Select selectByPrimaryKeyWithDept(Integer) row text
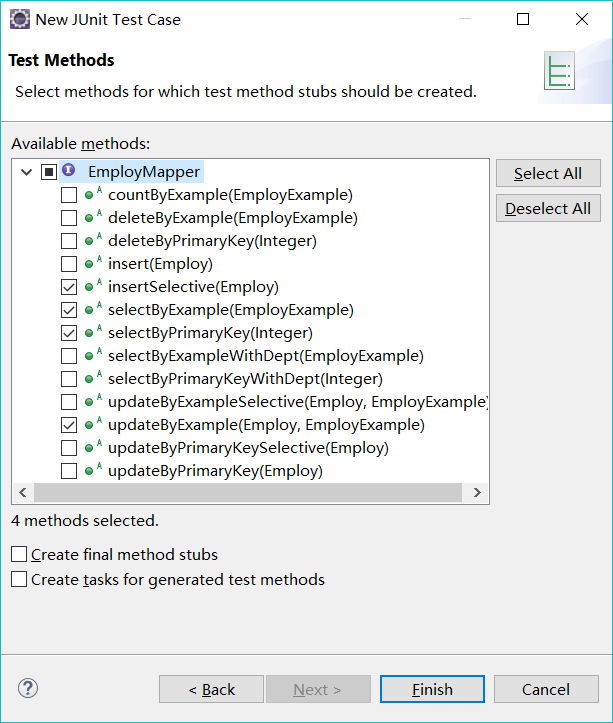Image resolution: width=613 pixels, height=723 pixels. (245, 379)
